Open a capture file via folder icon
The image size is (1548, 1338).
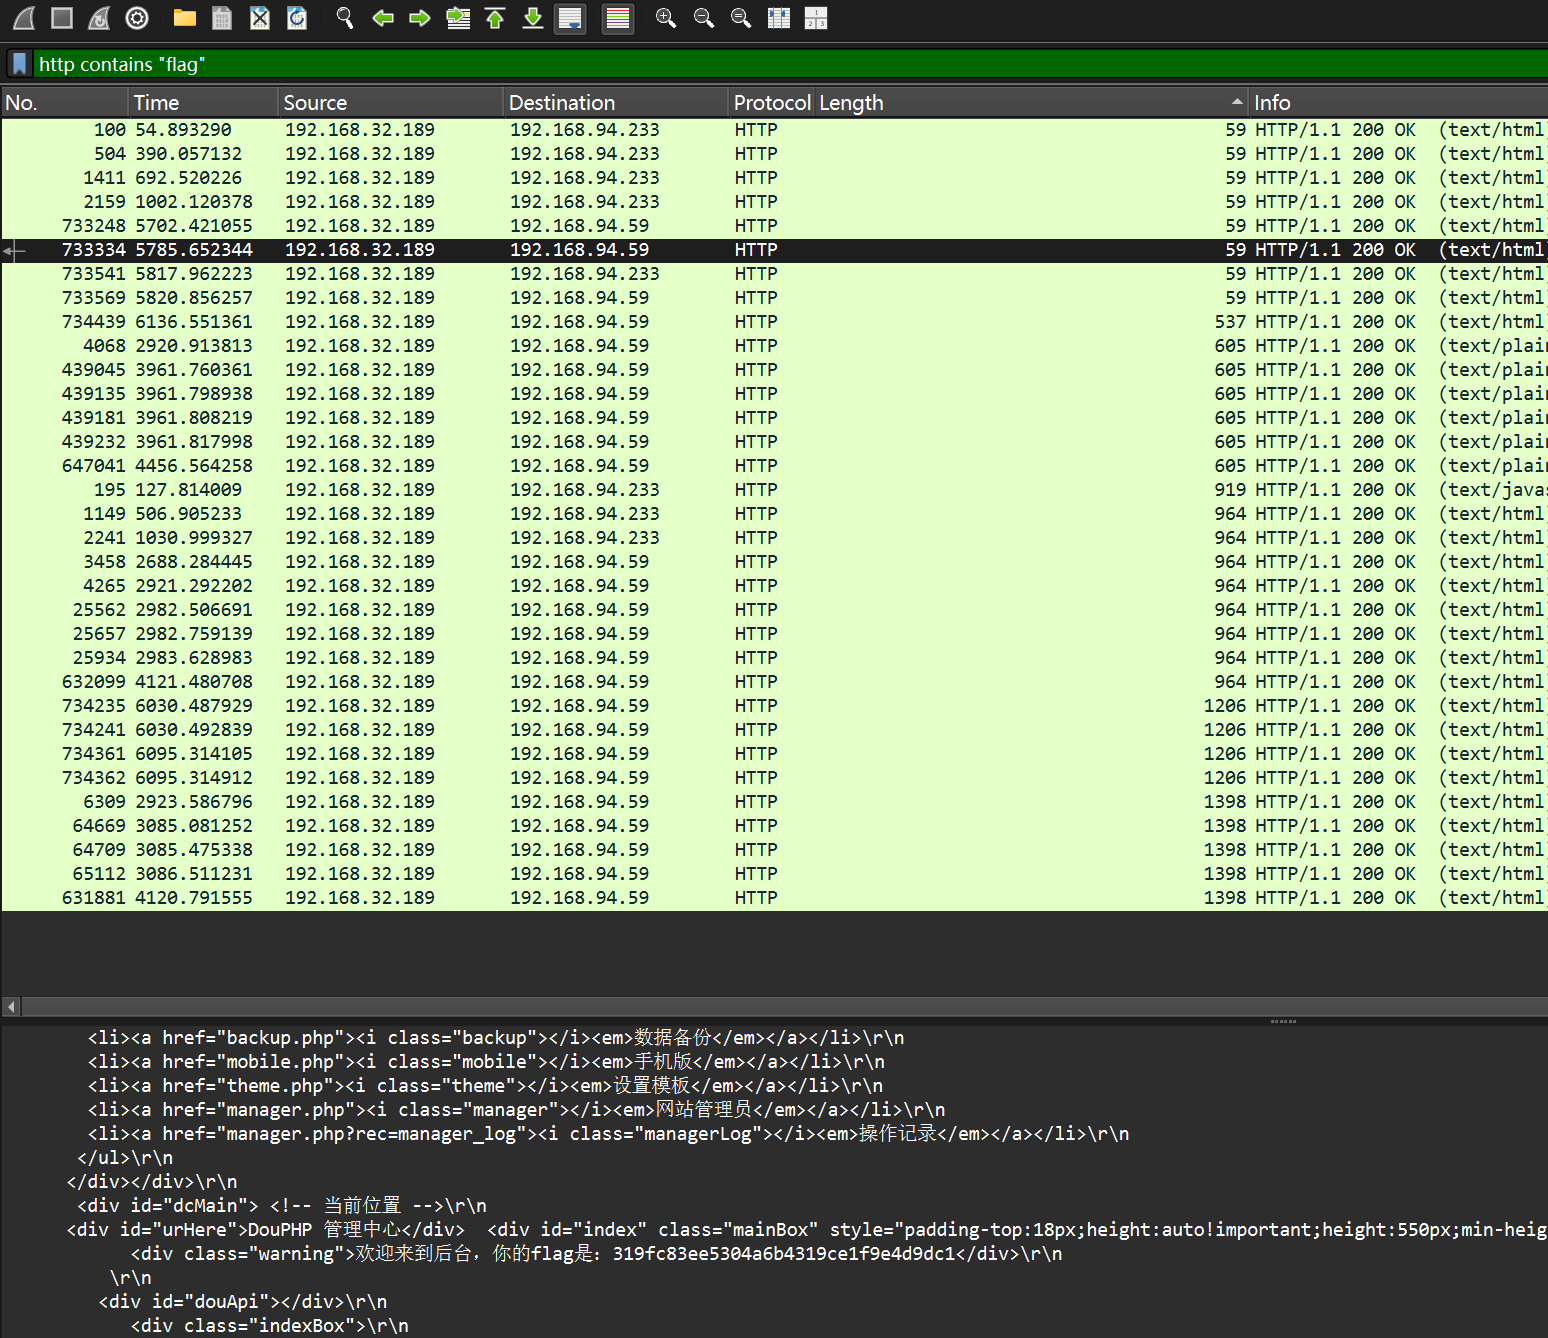coord(184,18)
